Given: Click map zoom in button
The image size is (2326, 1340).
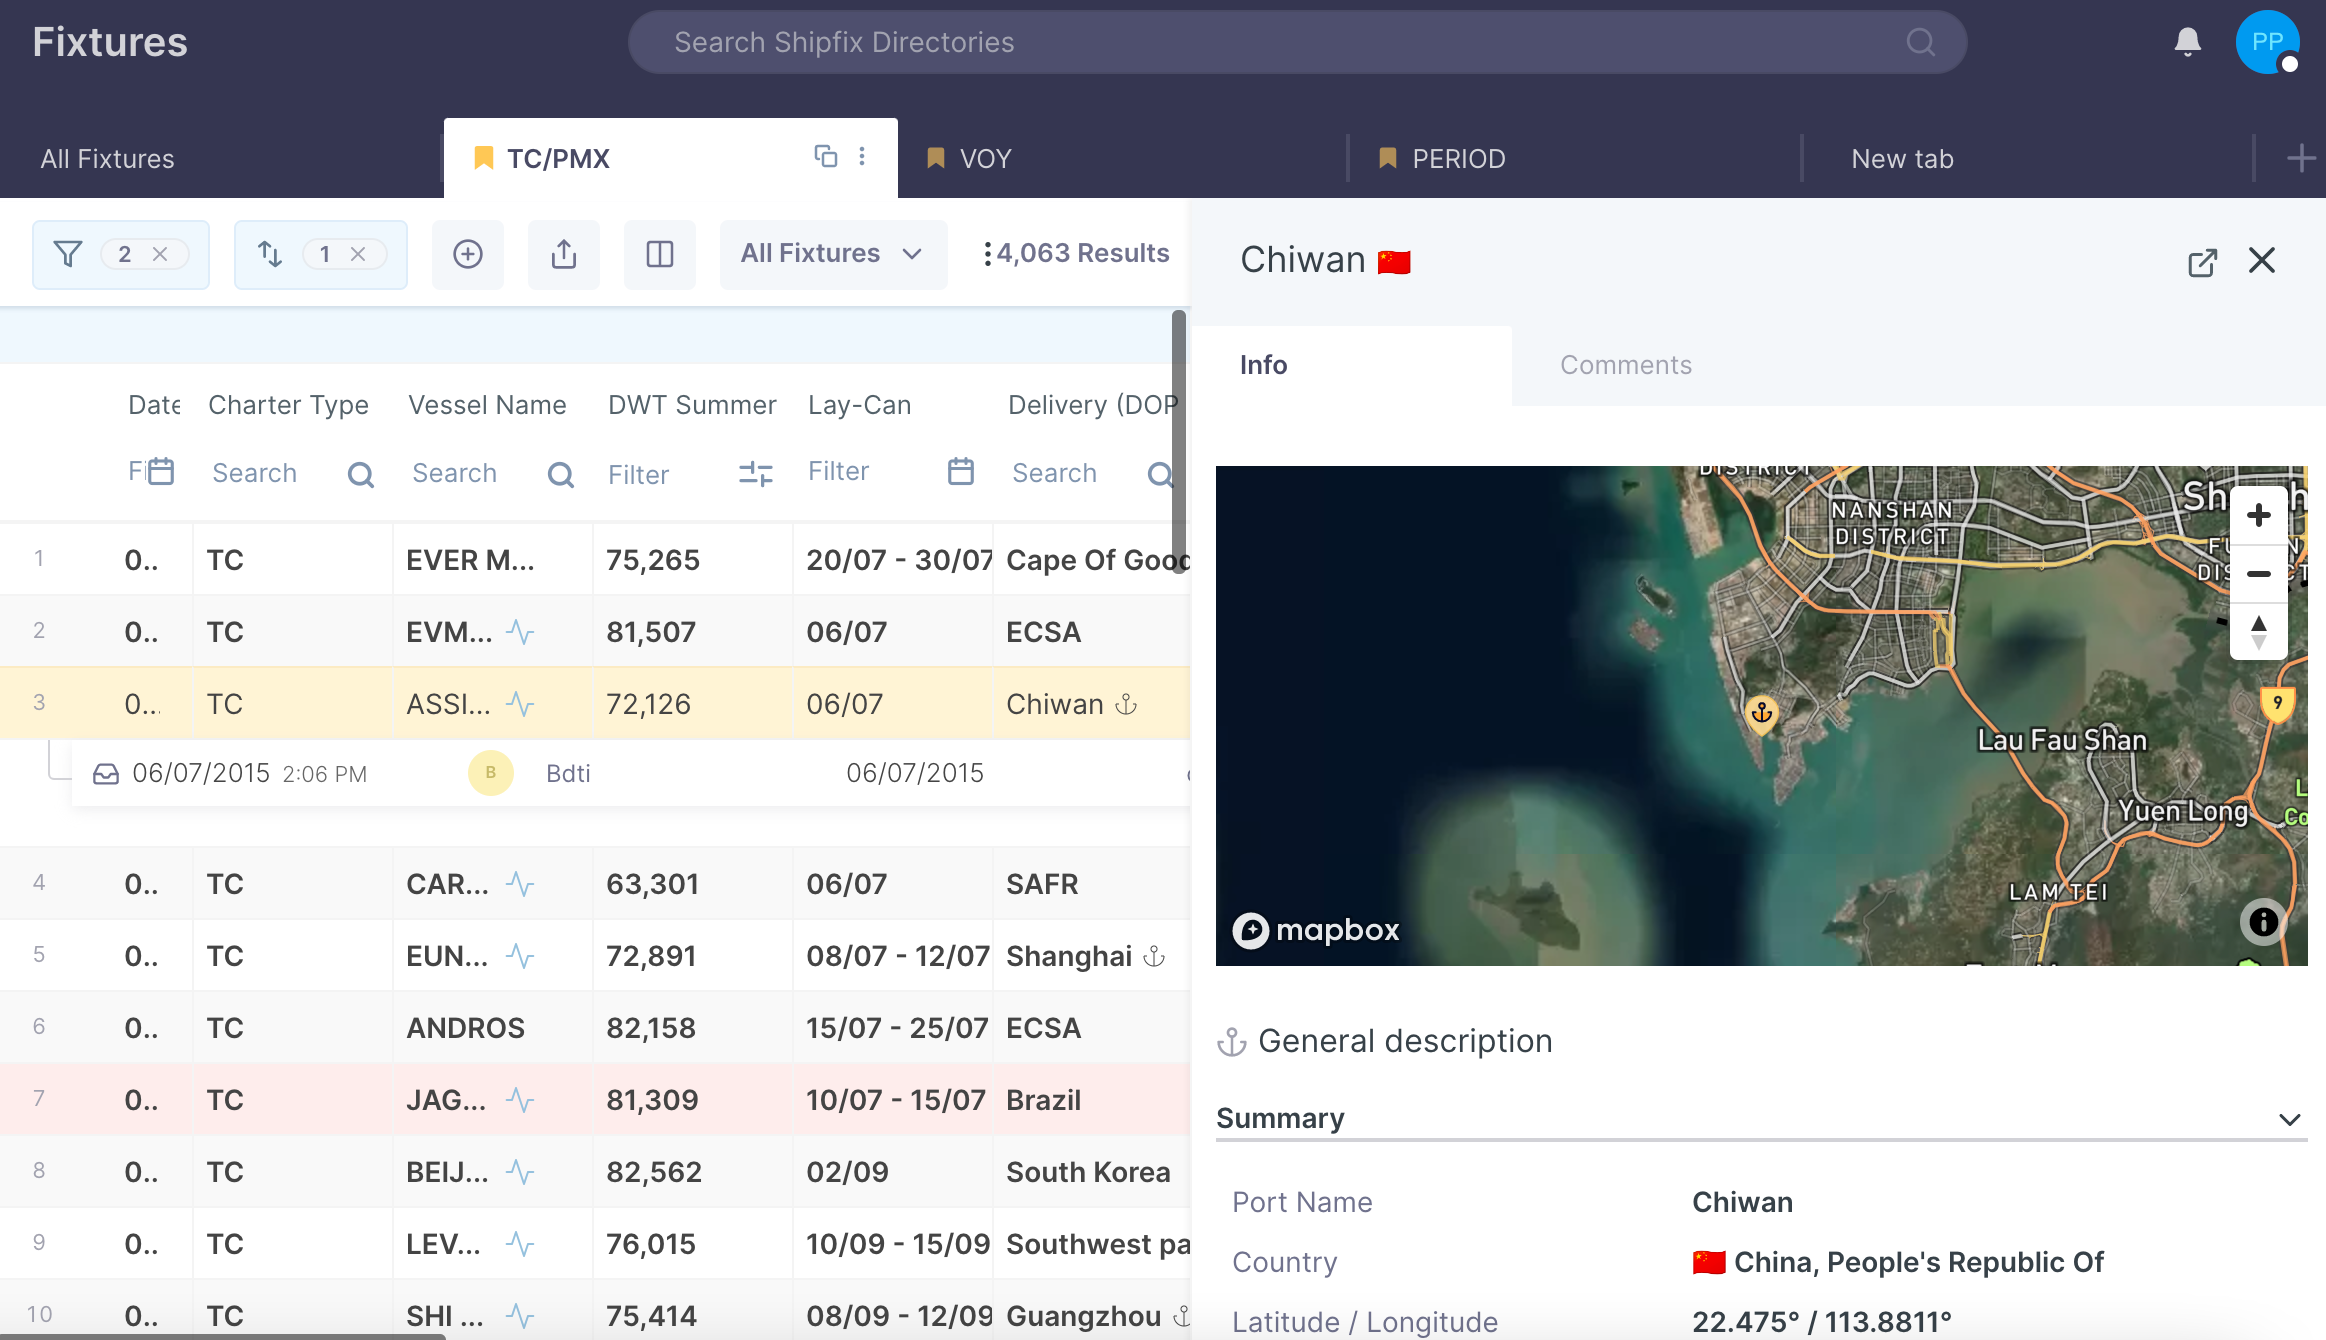Looking at the screenshot, I should (x=2258, y=516).
